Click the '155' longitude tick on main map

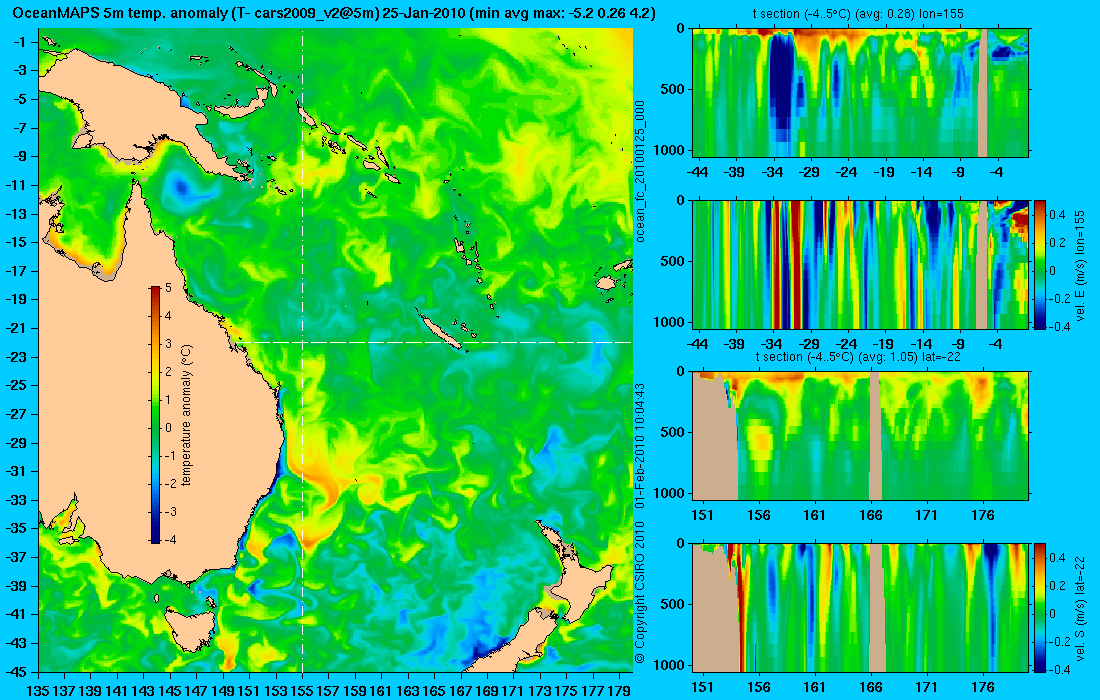(x=302, y=691)
